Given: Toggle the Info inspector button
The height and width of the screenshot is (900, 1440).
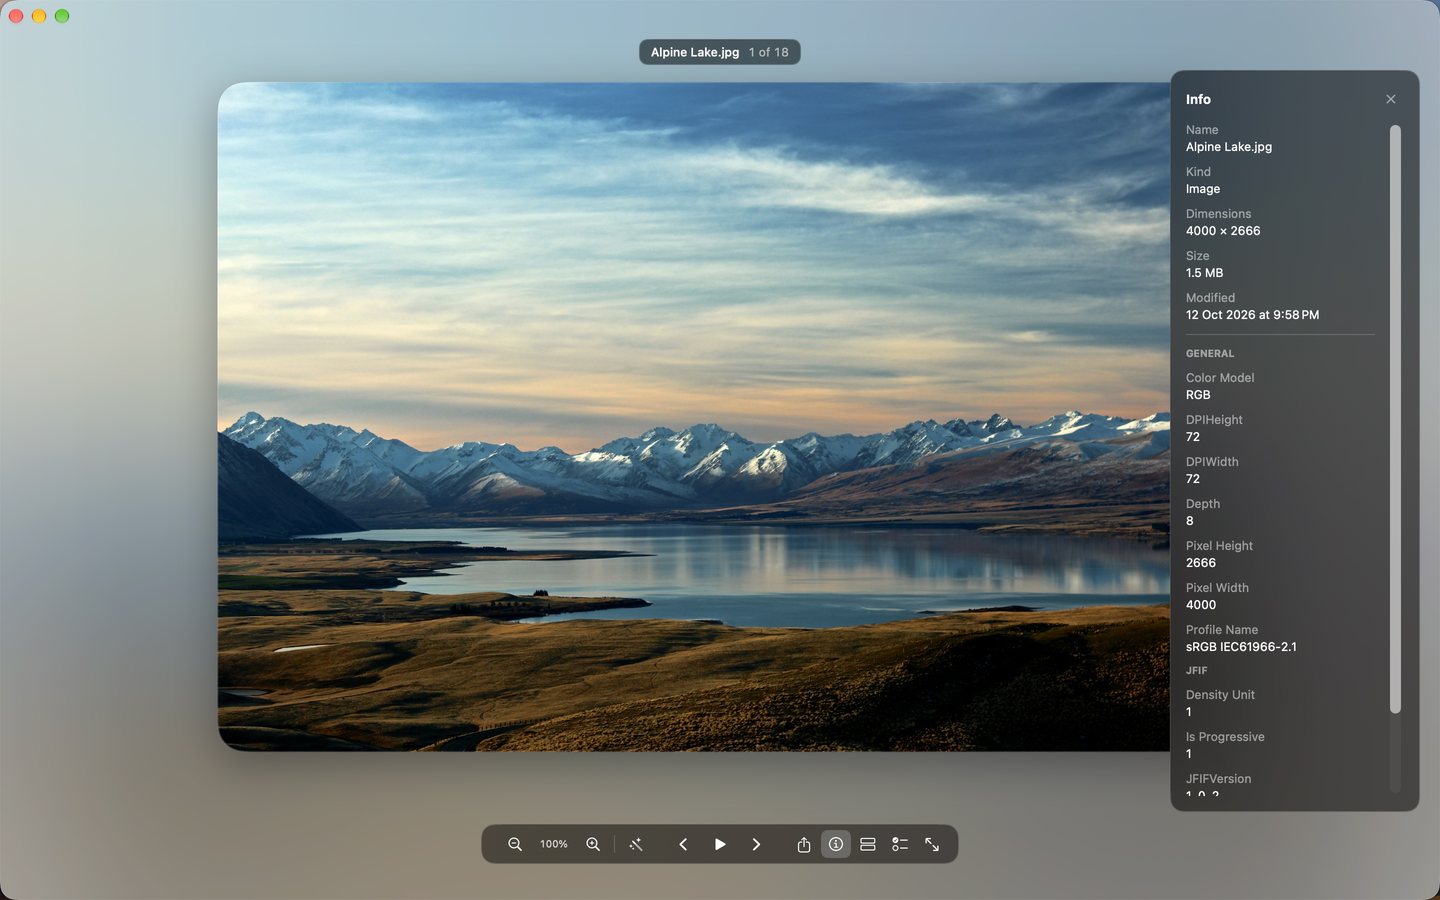Looking at the screenshot, I should coord(836,844).
